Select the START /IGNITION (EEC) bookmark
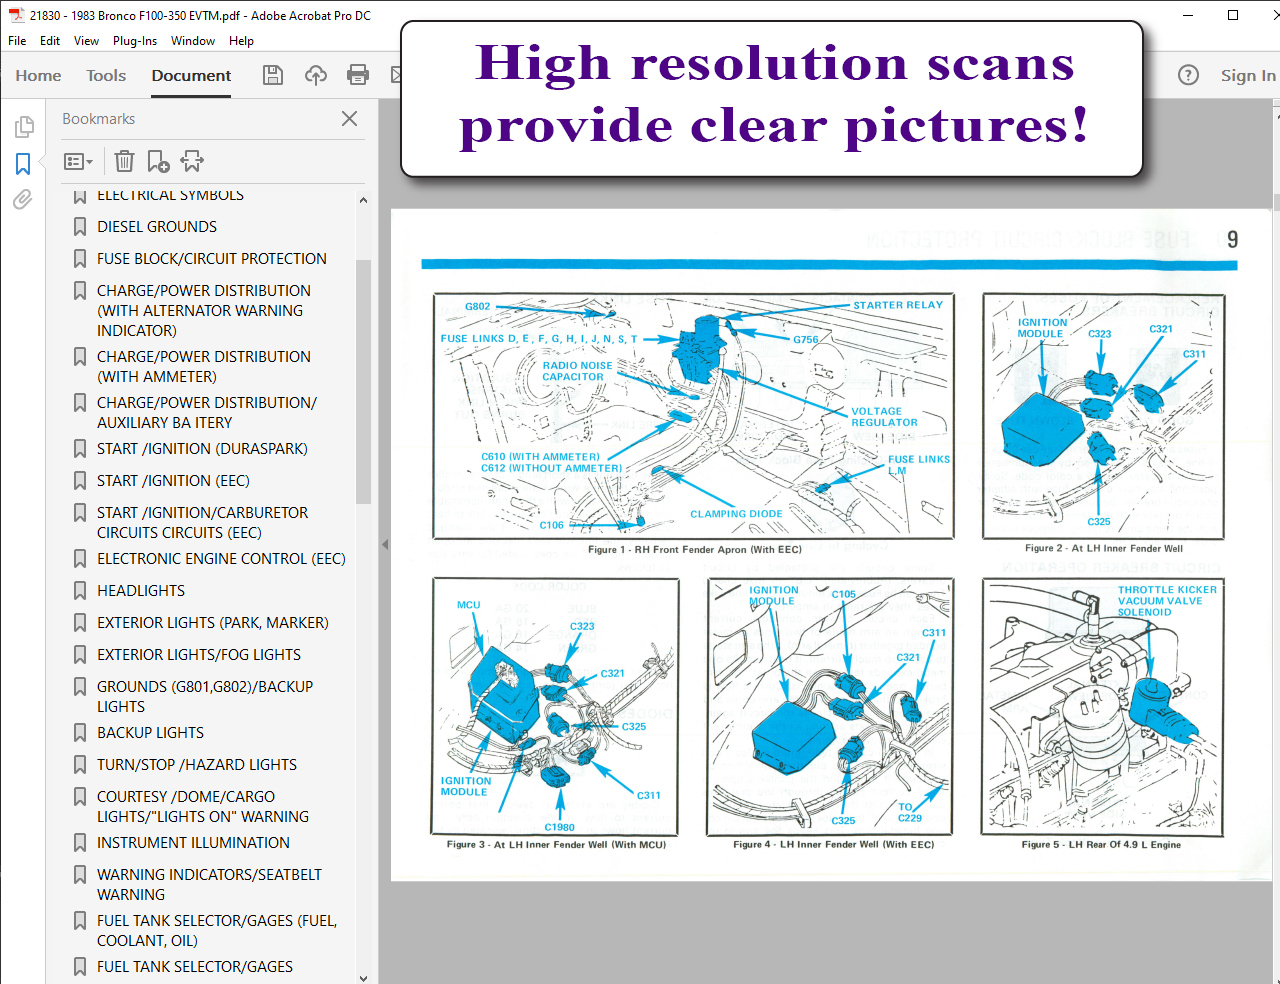1280x984 pixels. [x=173, y=481]
